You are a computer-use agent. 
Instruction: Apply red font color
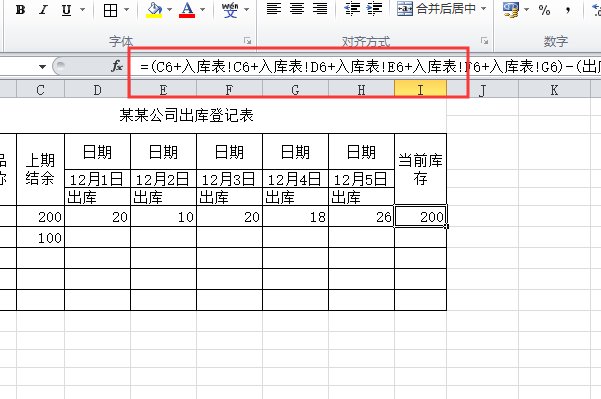point(187,10)
